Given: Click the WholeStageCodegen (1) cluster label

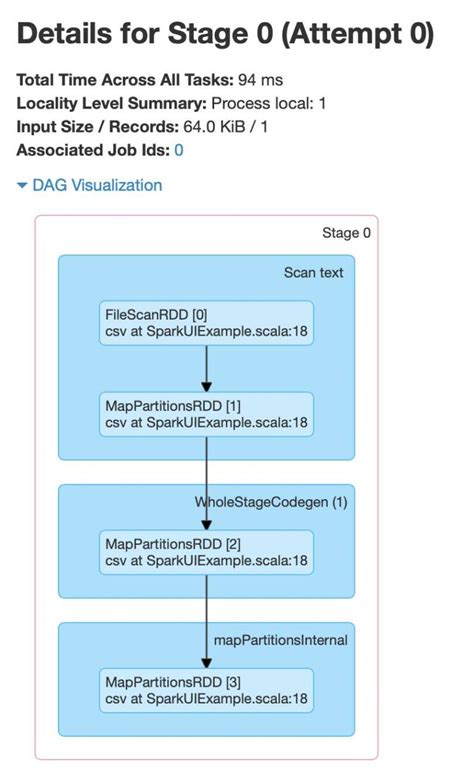Looking at the screenshot, I should point(271,502).
